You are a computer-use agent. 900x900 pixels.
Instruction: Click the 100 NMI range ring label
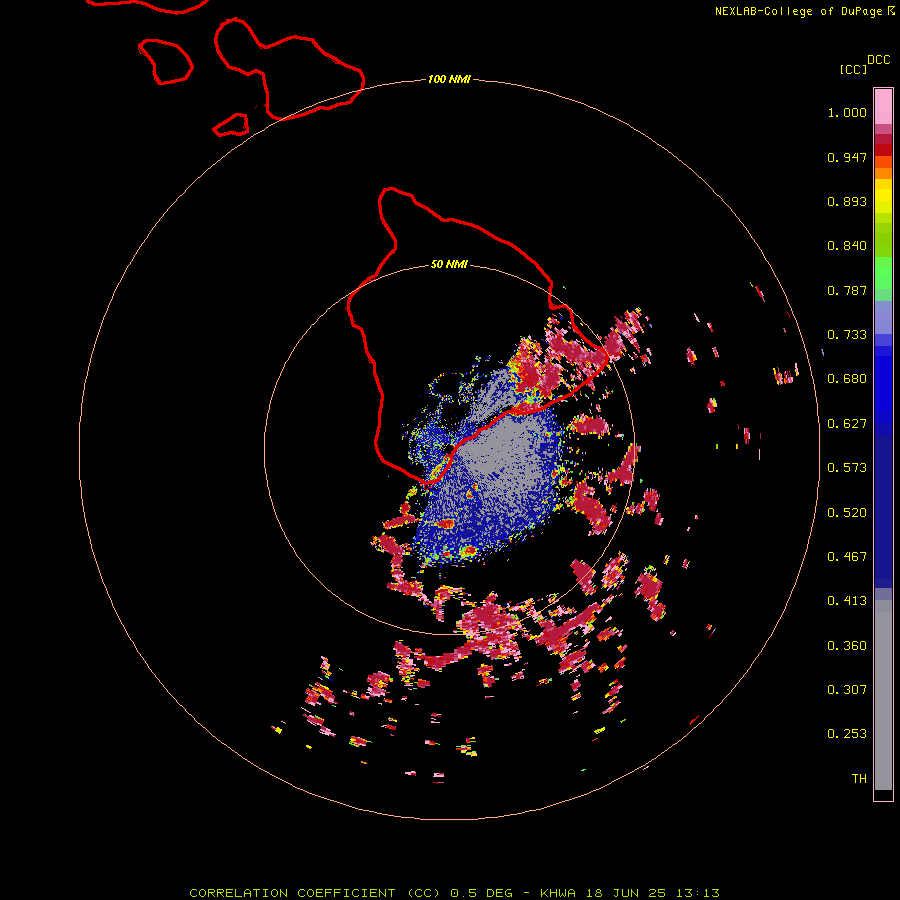click(449, 79)
